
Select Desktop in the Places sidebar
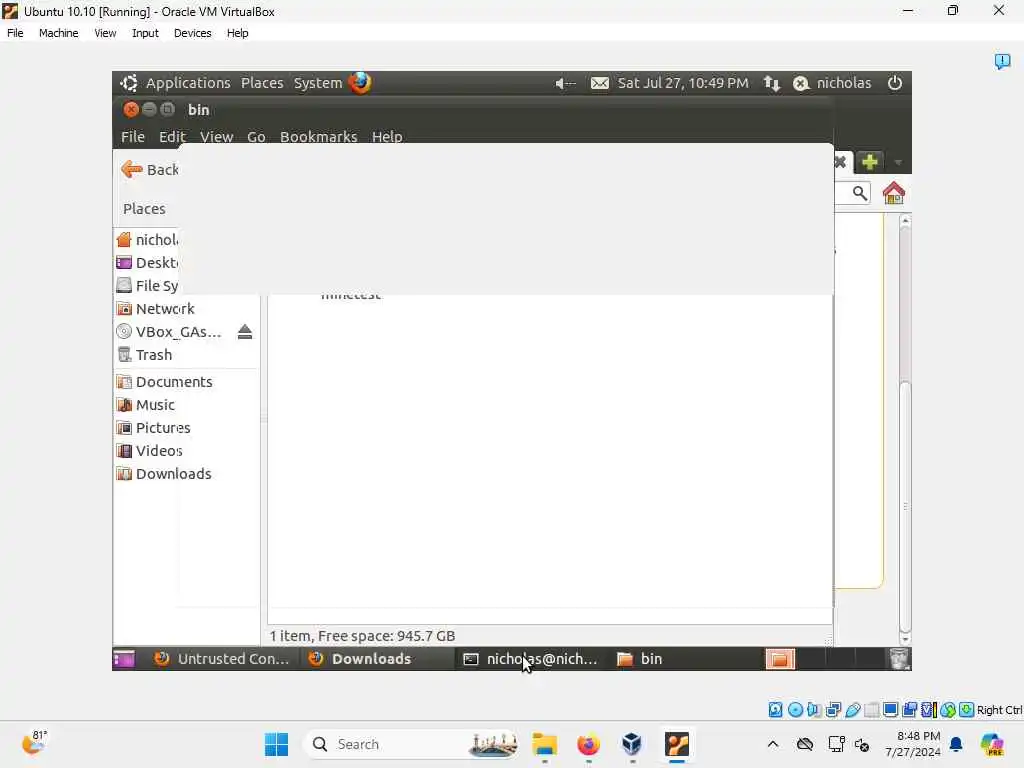[147, 263]
